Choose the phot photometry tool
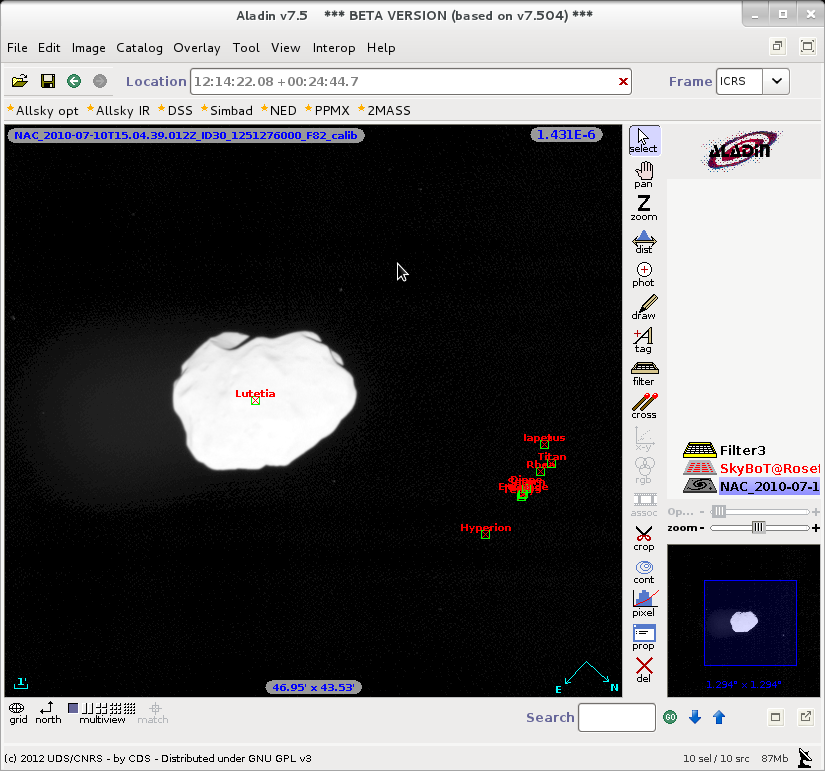This screenshot has width=825, height=771. (x=644, y=274)
